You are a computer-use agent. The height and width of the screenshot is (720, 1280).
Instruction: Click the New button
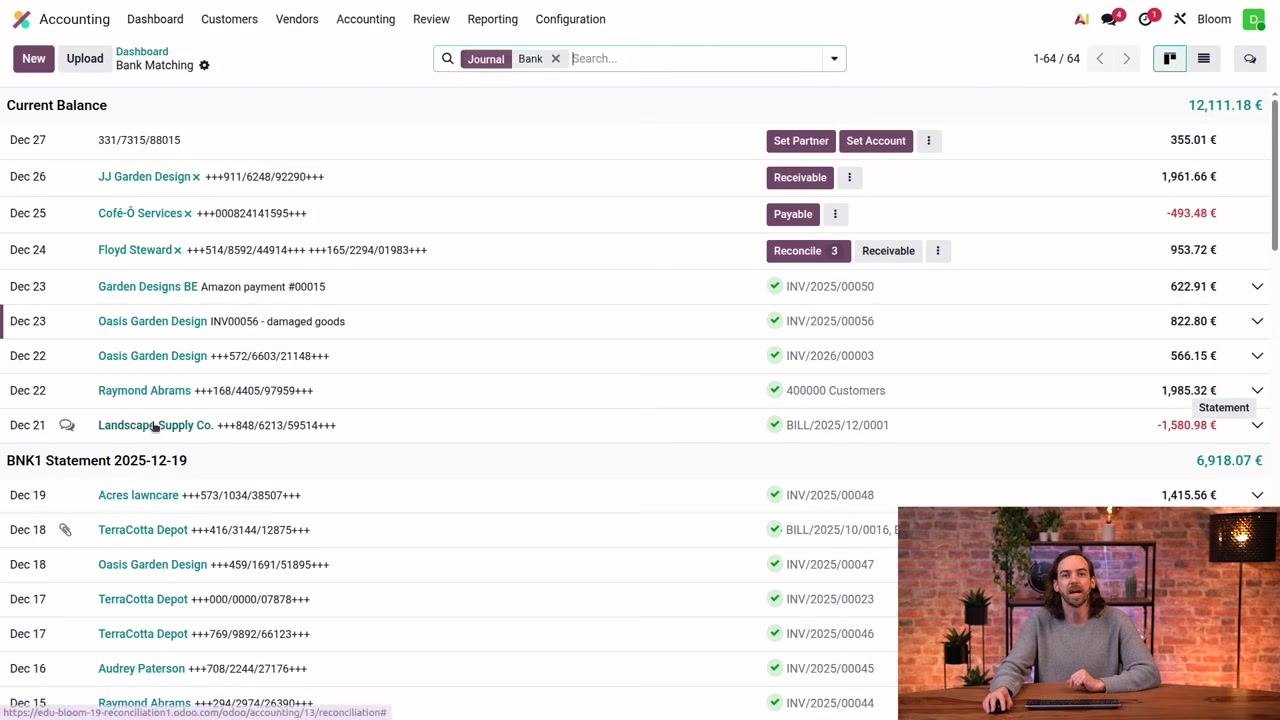click(34, 59)
